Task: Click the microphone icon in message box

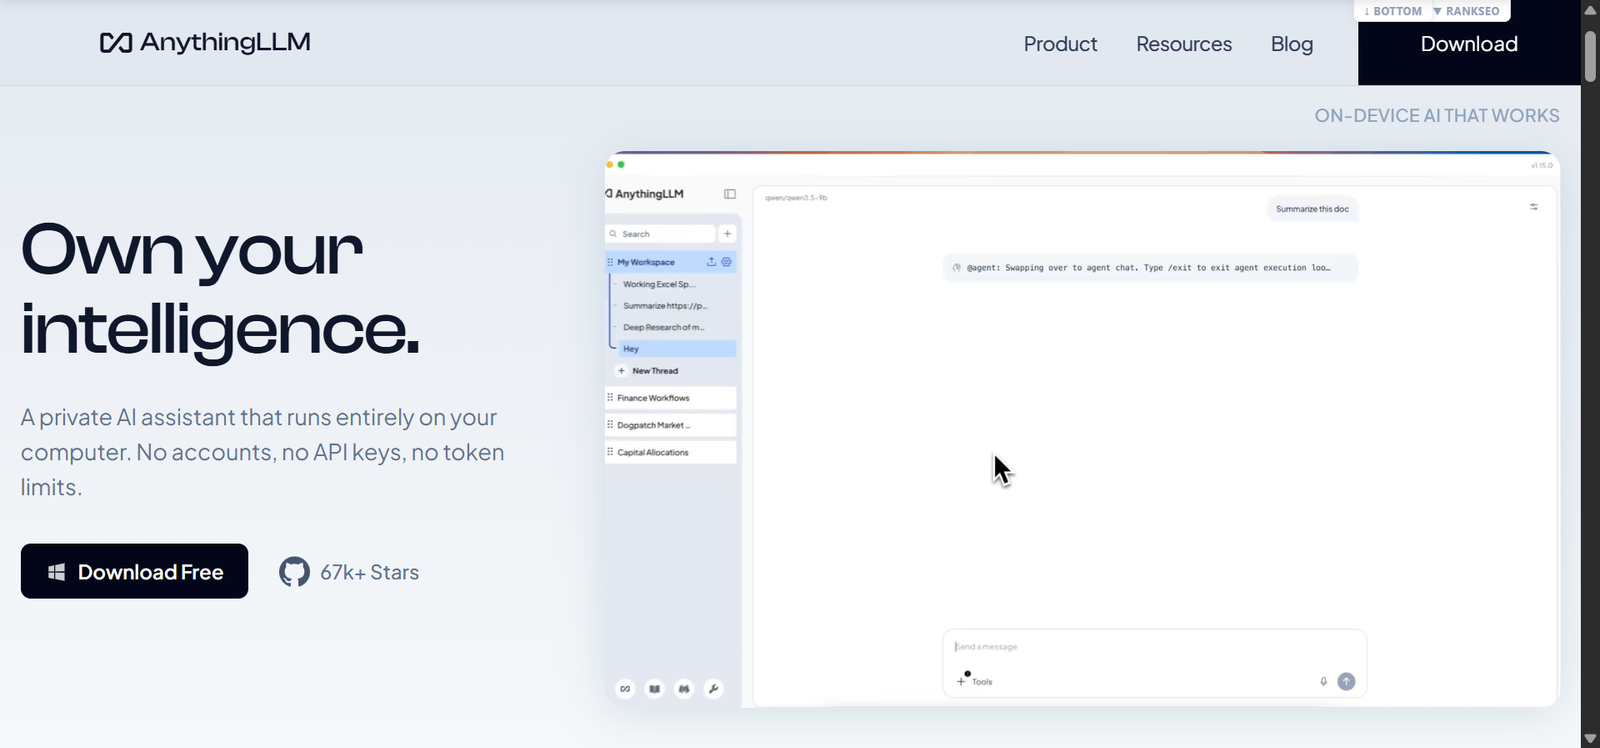Action: click(x=1323, y=681)
